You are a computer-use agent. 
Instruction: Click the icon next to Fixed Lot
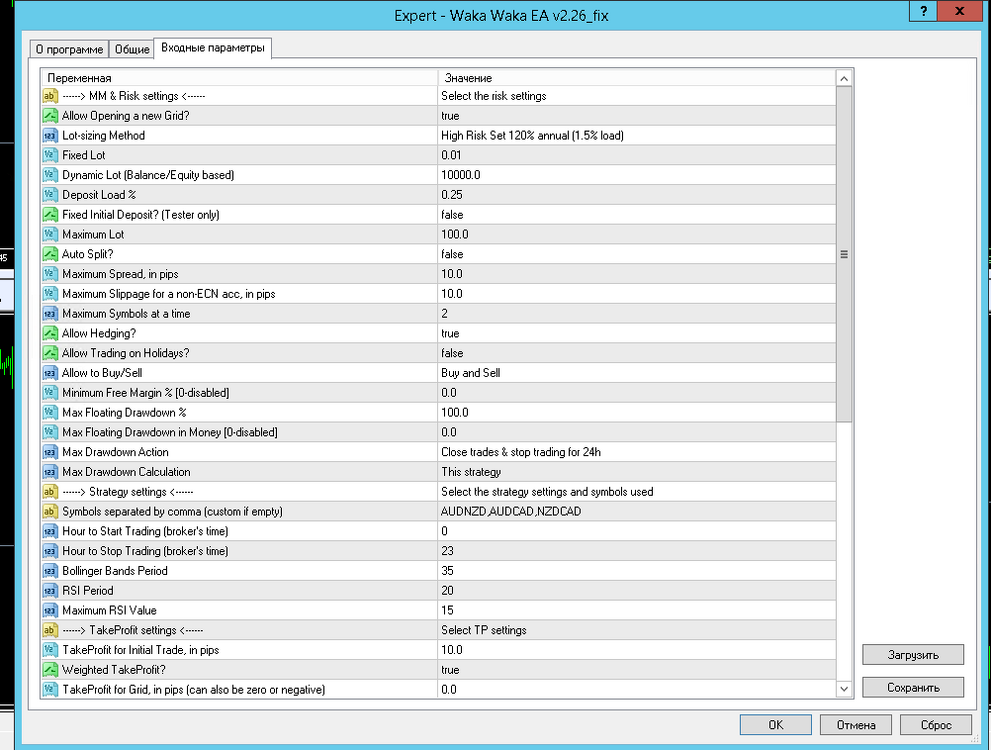click(x=50, y=155)
